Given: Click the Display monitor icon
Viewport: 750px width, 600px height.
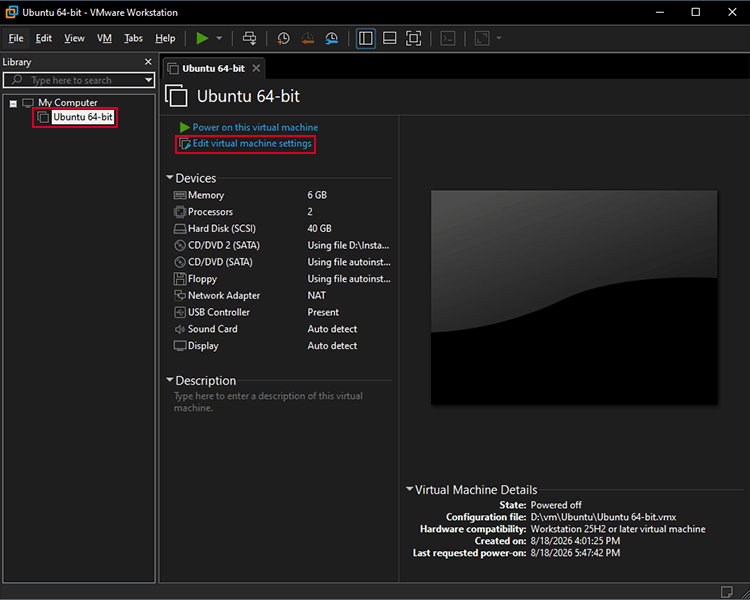Looking at the screenshot, I should pos(180,345).
